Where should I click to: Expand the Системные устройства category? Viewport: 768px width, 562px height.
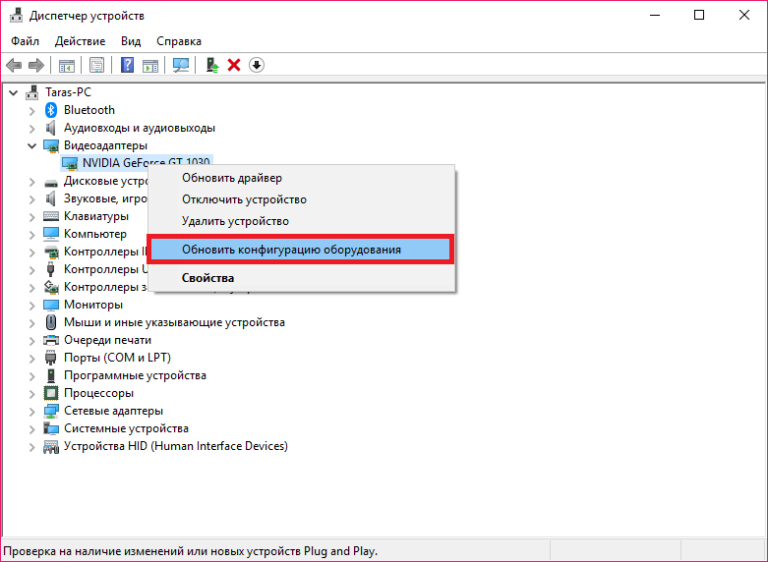[32, 429]
